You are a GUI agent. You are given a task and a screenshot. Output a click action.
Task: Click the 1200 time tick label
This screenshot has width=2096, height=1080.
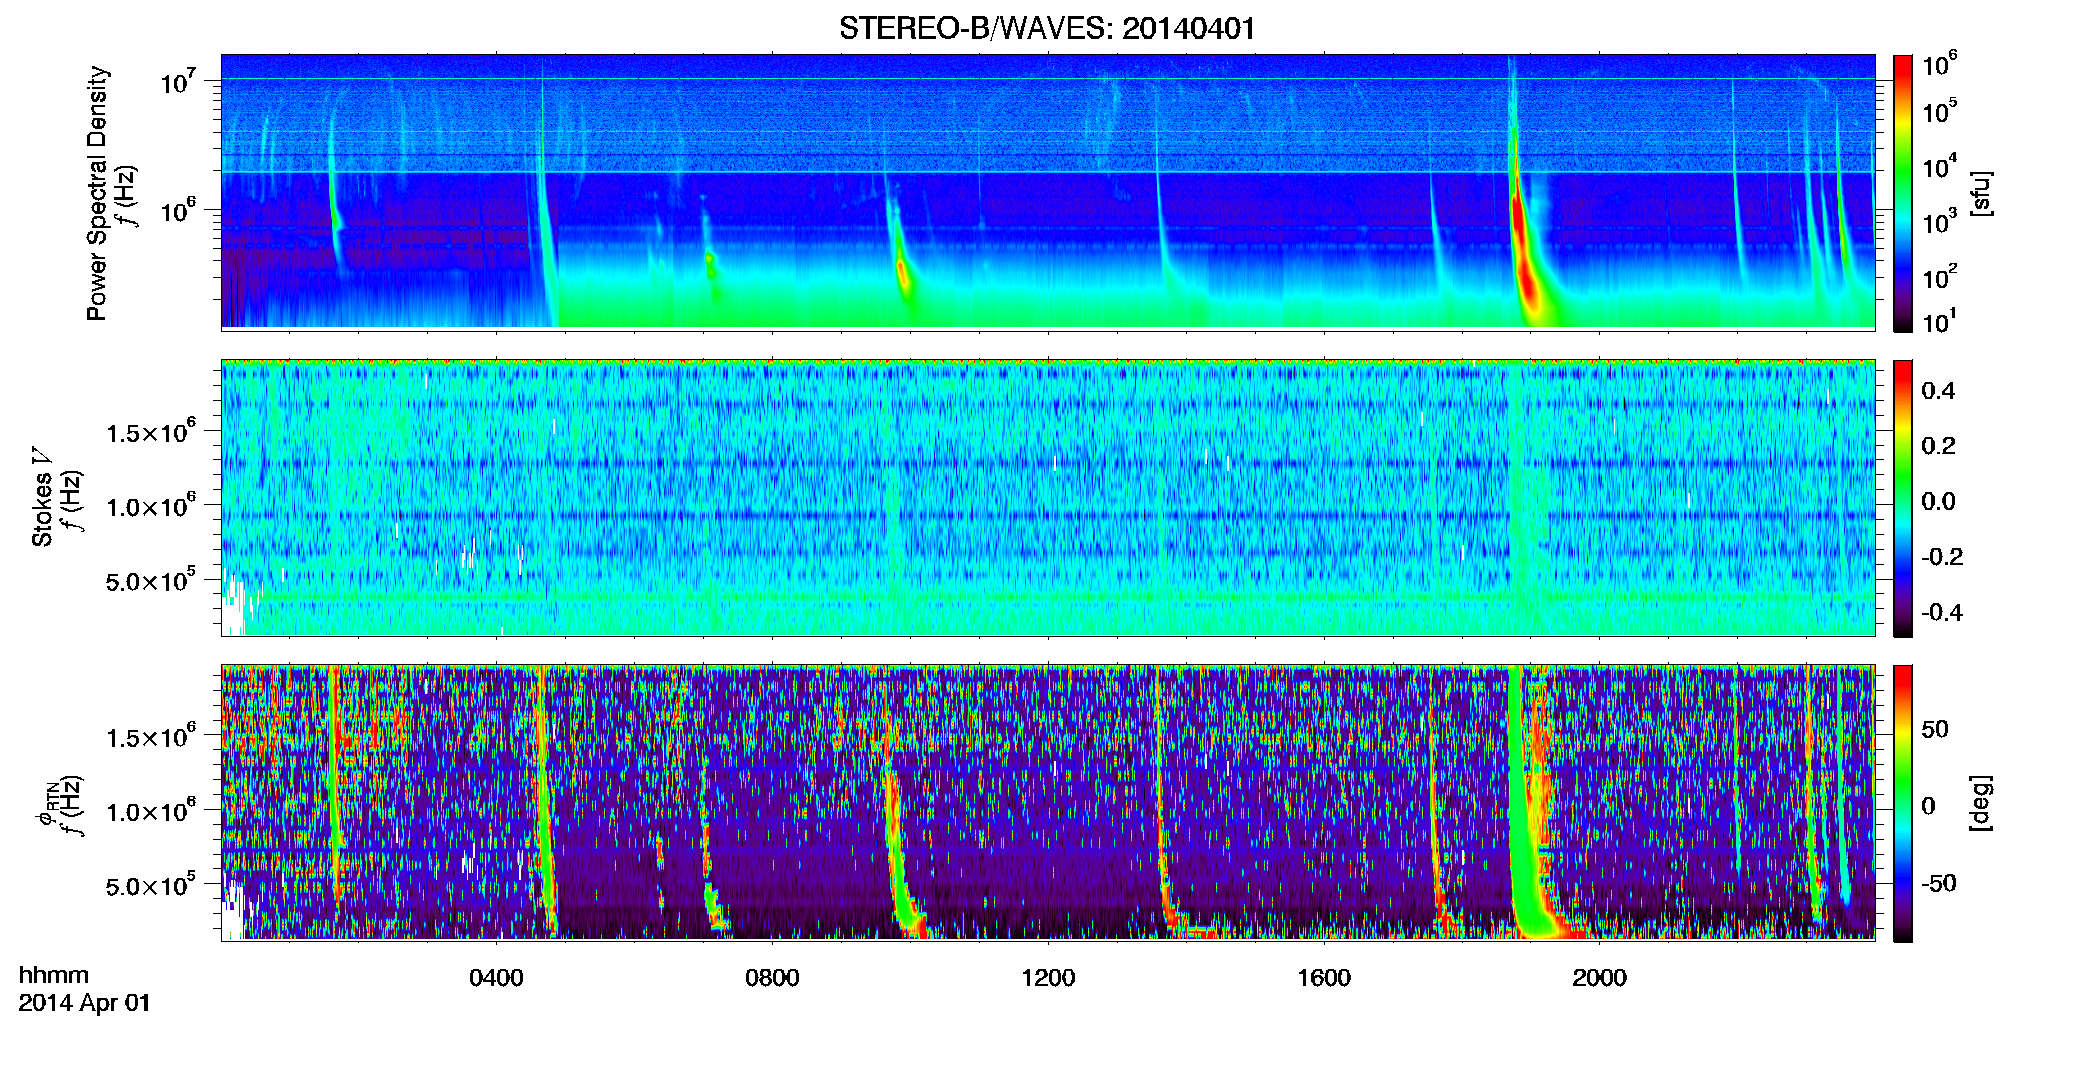click(x=1048, y=978)
